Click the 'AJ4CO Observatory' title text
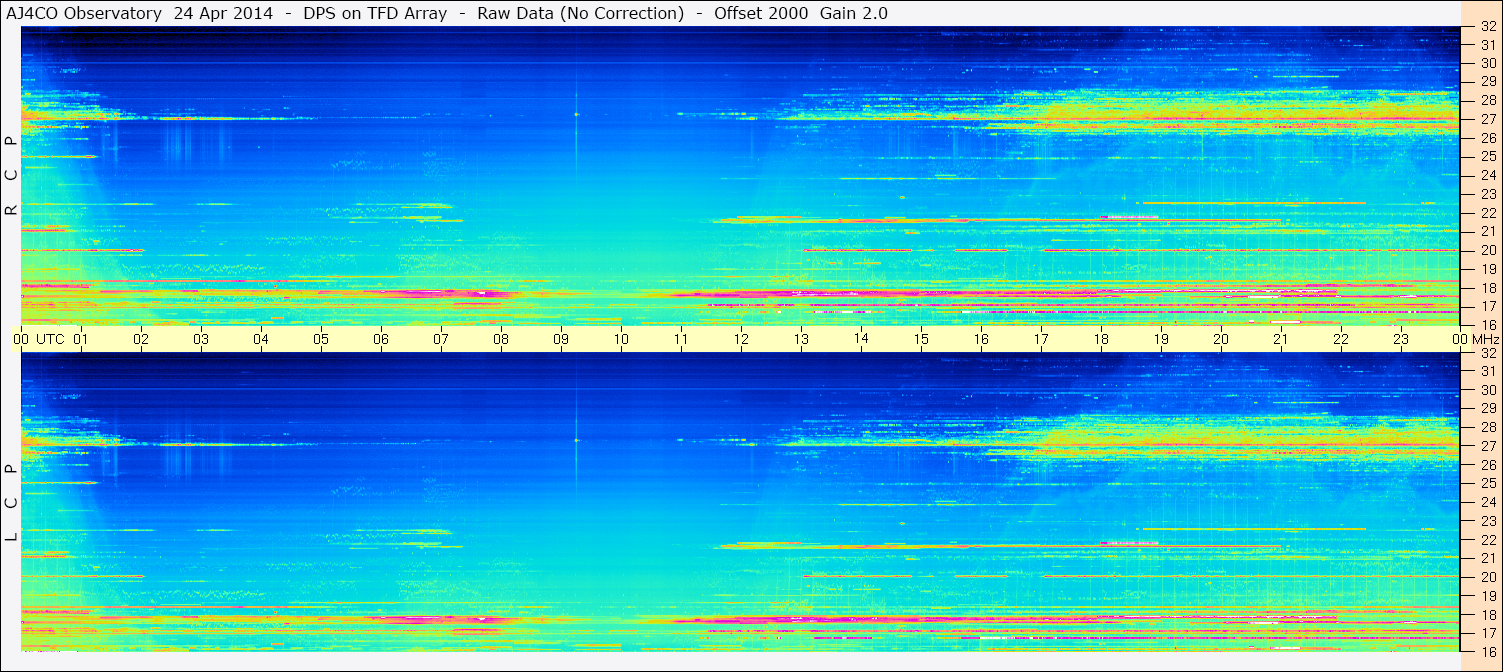 [x=83, y=13]
